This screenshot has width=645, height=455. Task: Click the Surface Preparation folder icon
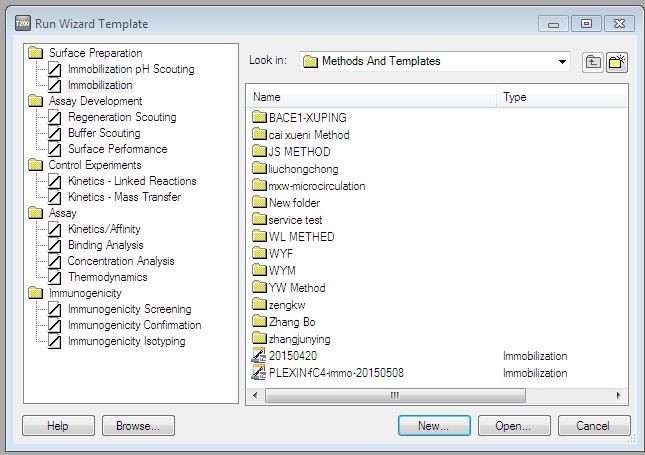tap(35, 53)
